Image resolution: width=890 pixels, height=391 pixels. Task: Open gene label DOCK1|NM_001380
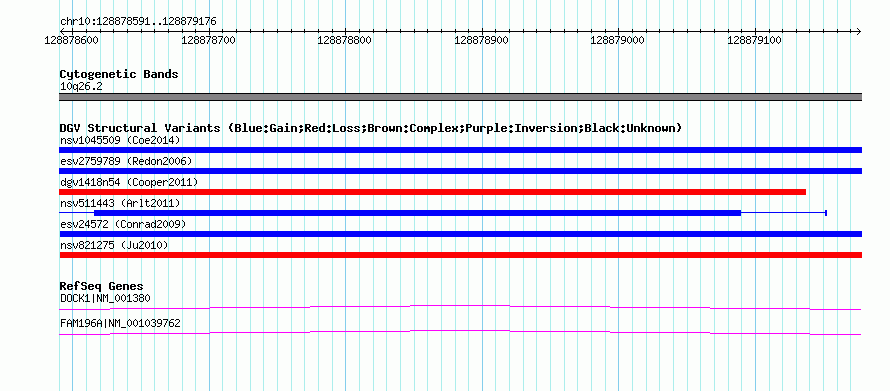pos(105,298)
